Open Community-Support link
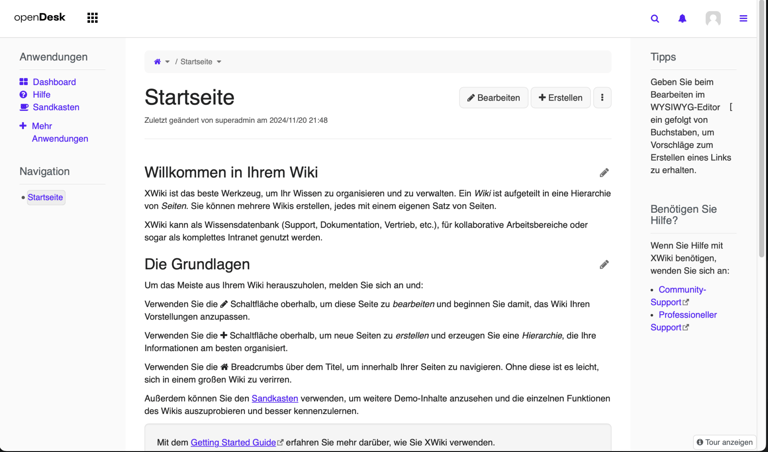The image size is (768, 452). point(678,296)
